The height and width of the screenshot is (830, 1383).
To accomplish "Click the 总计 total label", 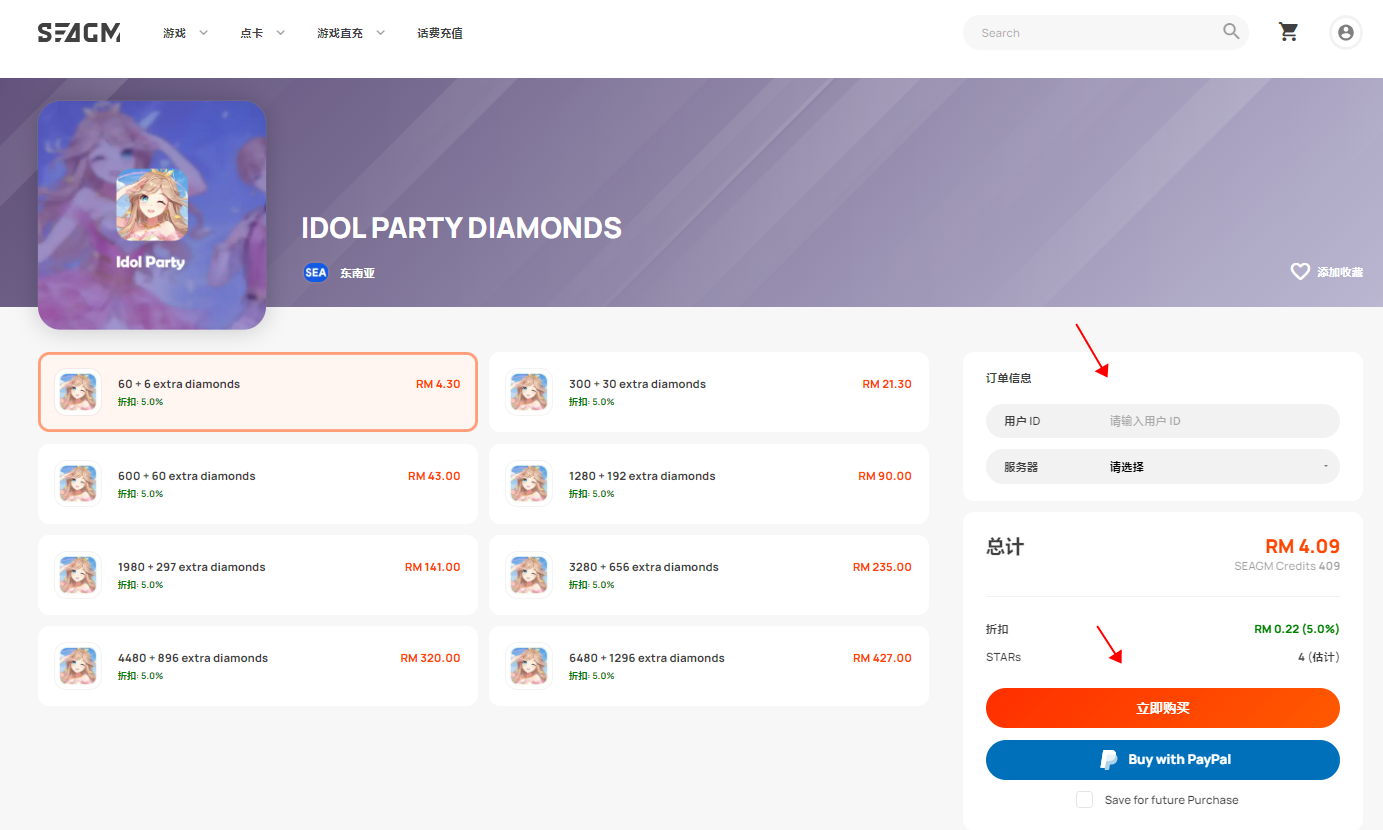I will [x=1005, y=547].
